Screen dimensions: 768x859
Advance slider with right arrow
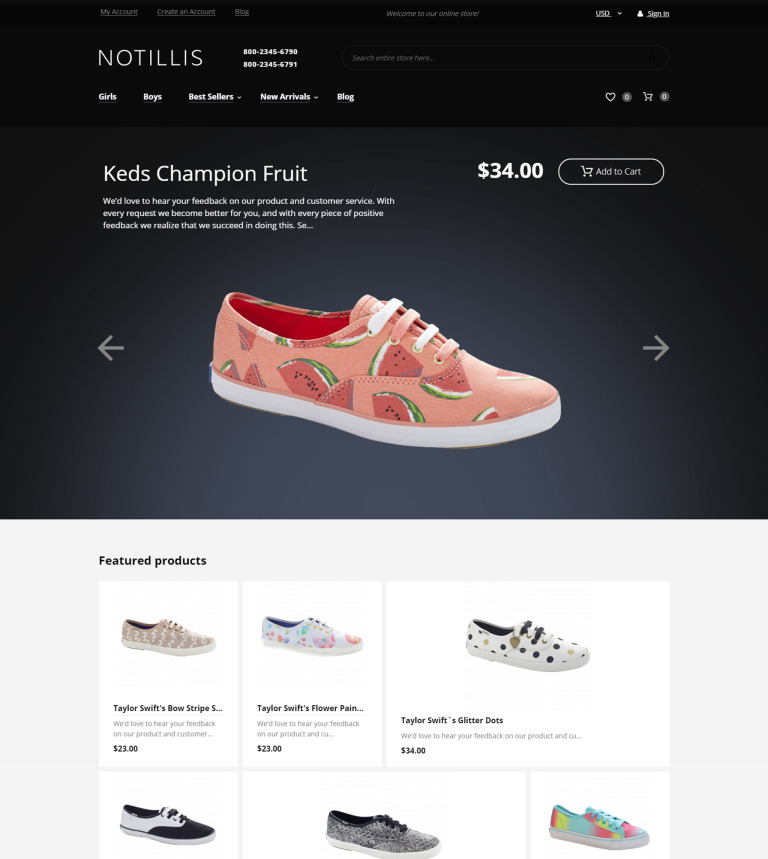[x=656, y=348]
